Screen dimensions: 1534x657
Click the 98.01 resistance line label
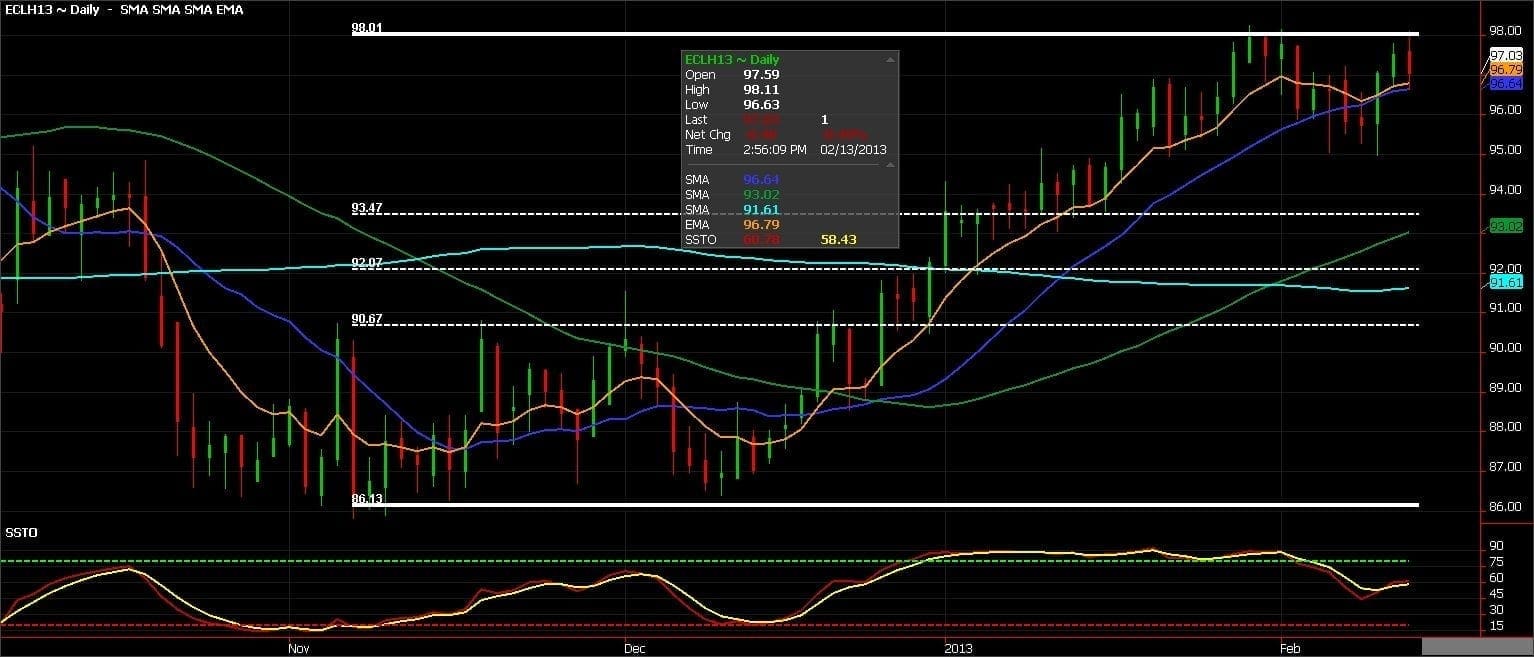366,29
